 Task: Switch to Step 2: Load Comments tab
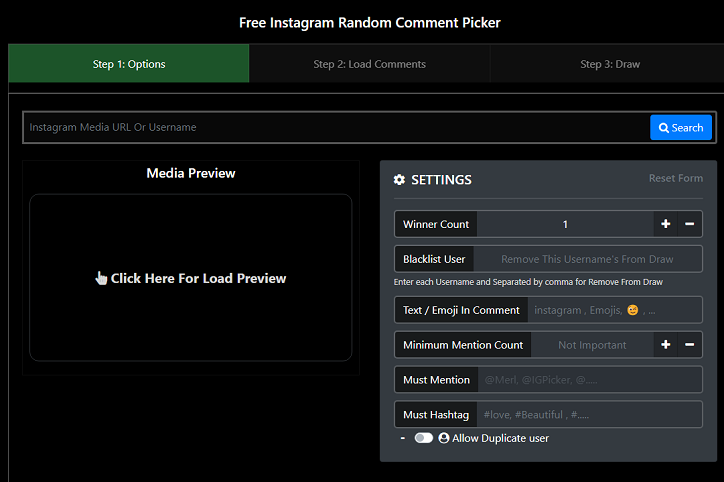(369, 64)
